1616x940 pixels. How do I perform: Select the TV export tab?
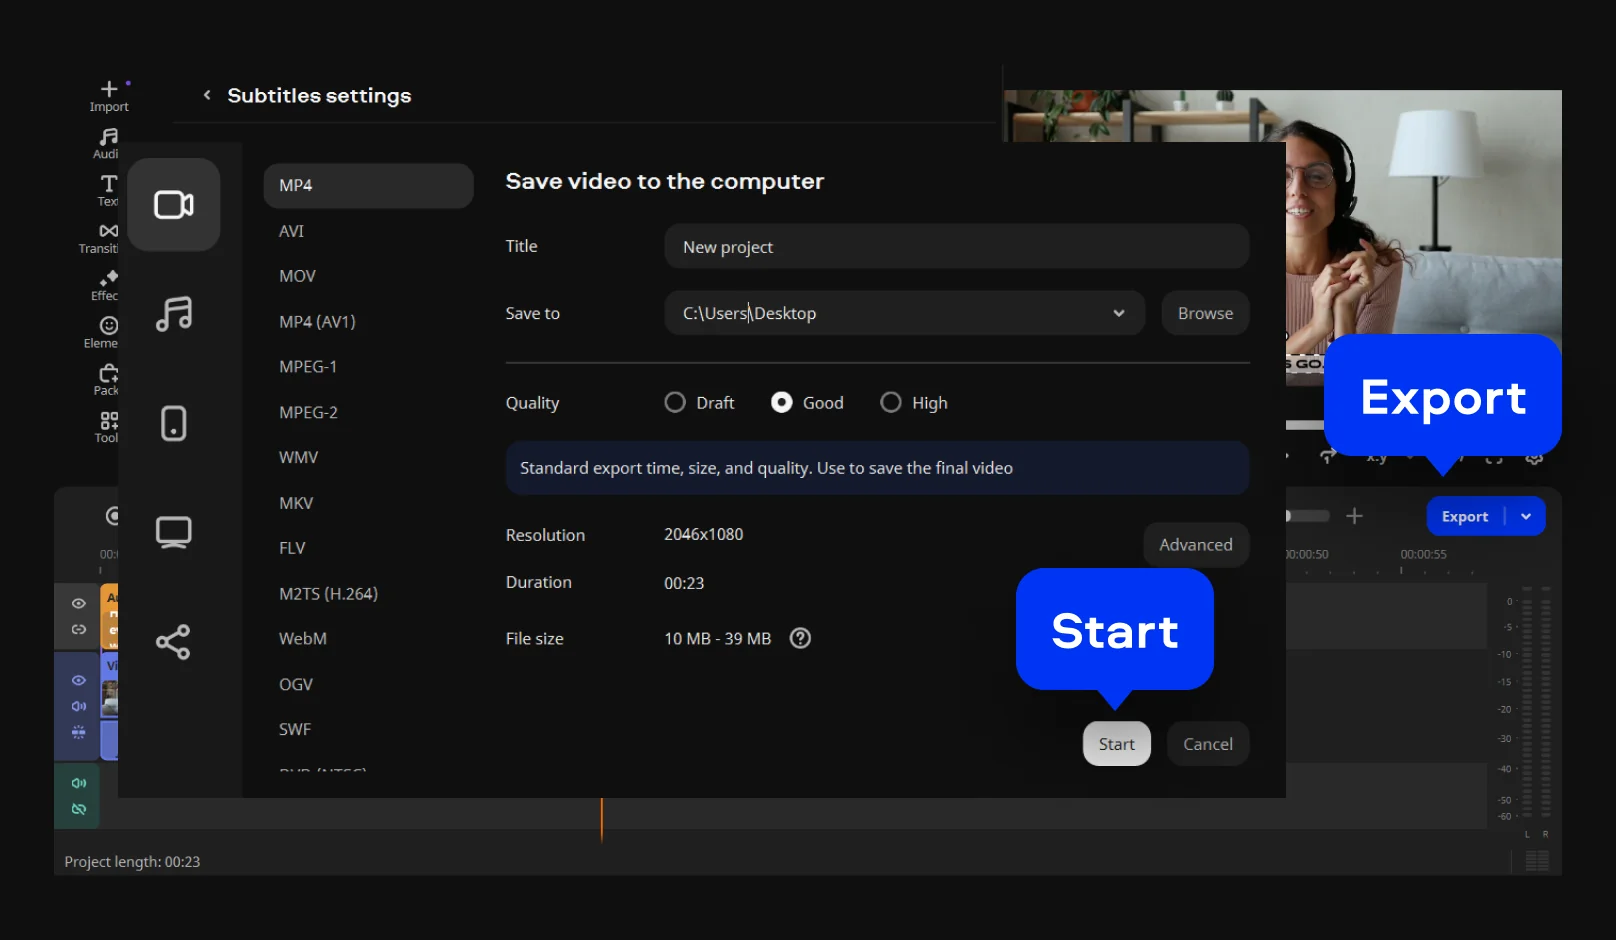point(174,532)
